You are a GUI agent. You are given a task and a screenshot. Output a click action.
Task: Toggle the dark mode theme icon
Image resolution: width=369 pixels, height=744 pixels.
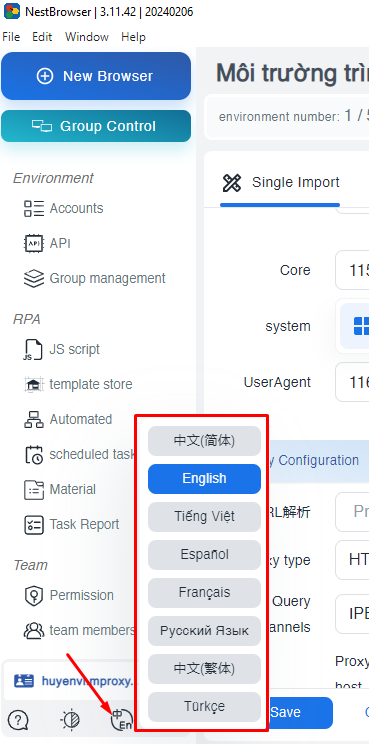[x=70, y=720]
